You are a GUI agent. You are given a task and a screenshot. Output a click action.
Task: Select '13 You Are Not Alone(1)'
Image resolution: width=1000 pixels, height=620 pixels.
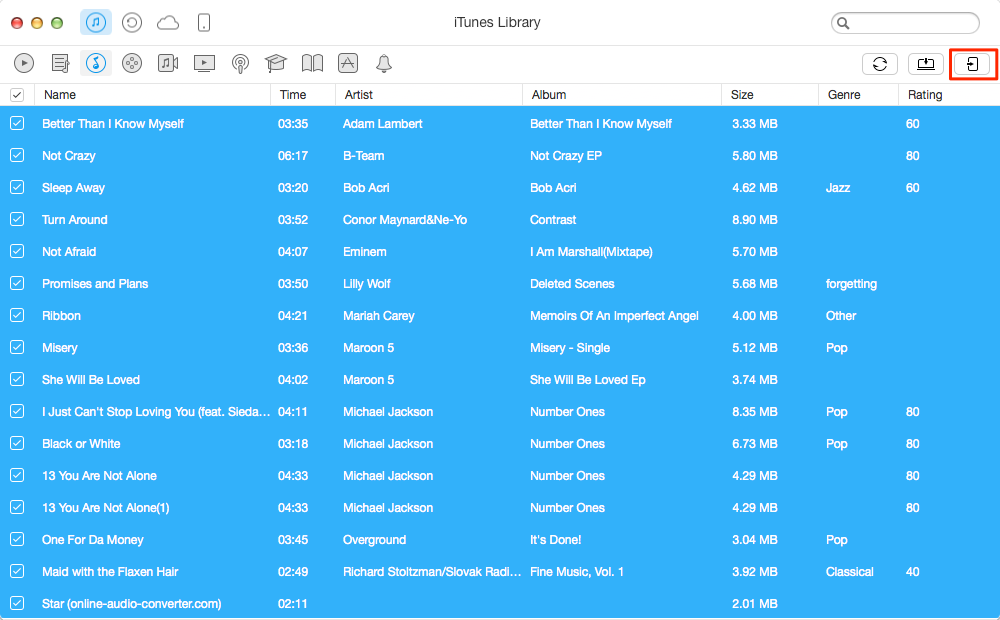(x=105, y=508)
